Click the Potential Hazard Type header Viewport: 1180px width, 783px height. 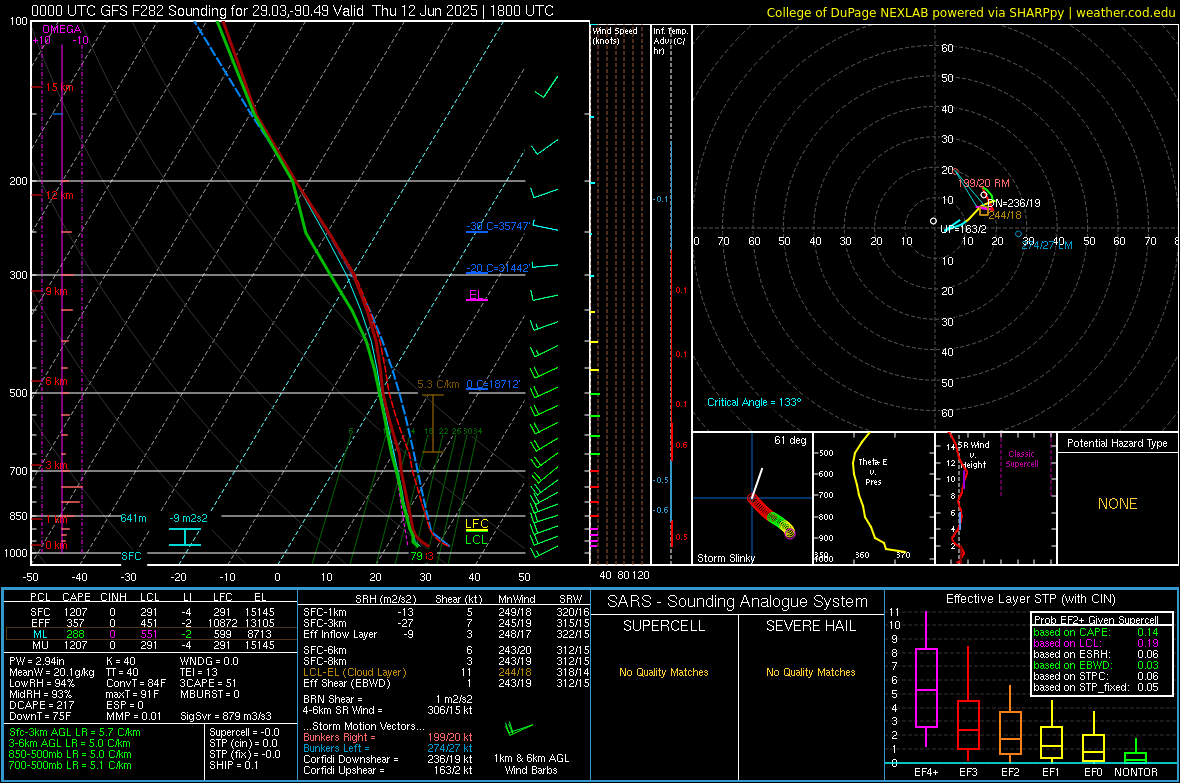click(1118, 443)
